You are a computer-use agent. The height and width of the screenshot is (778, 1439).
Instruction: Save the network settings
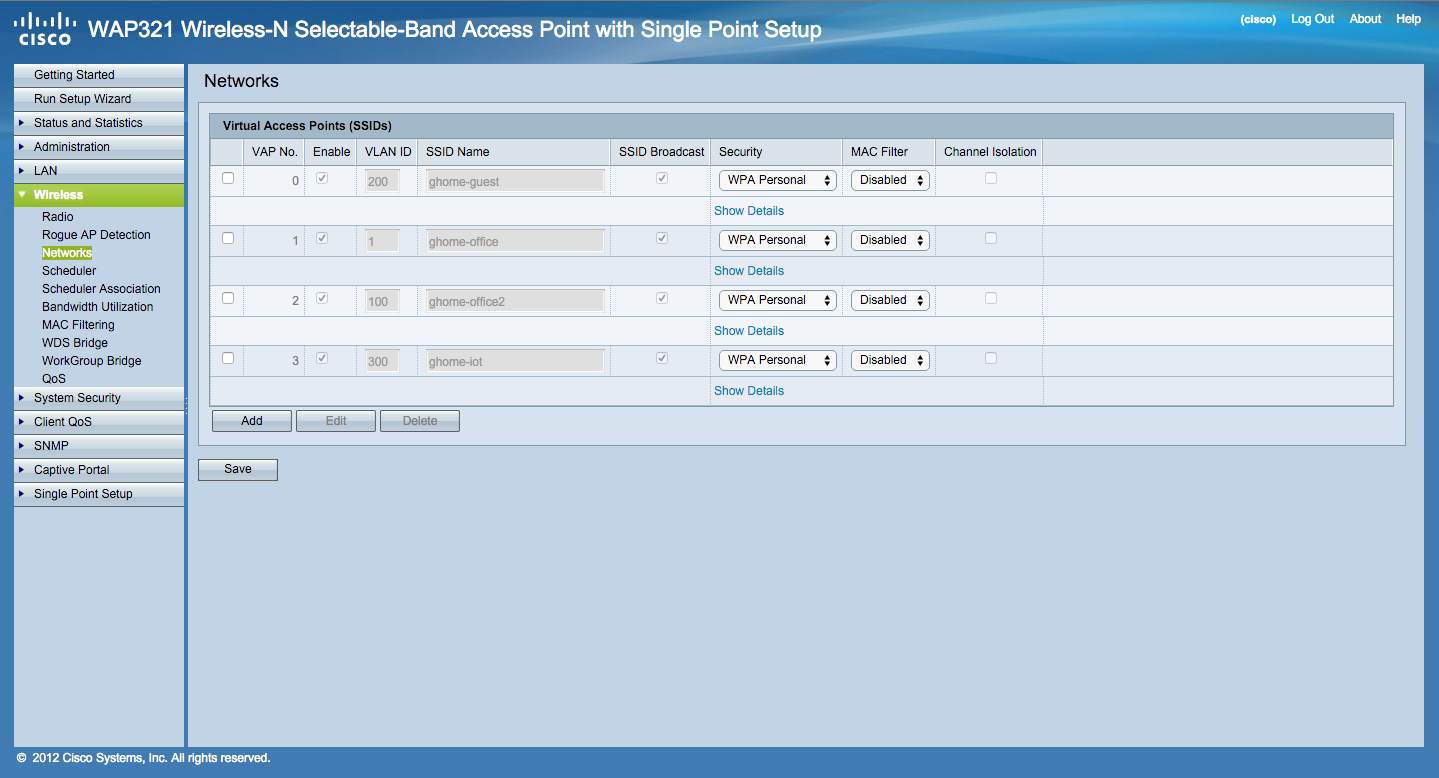[x=238, y=469]
